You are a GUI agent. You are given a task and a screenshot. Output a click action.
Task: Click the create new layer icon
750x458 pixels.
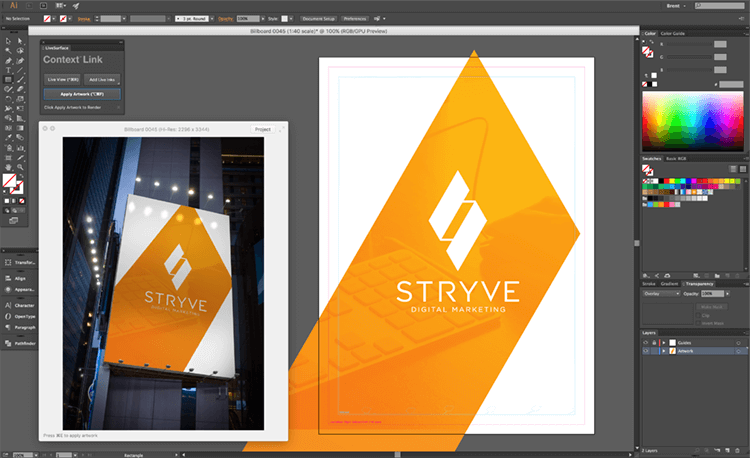[x=727, y=450]
